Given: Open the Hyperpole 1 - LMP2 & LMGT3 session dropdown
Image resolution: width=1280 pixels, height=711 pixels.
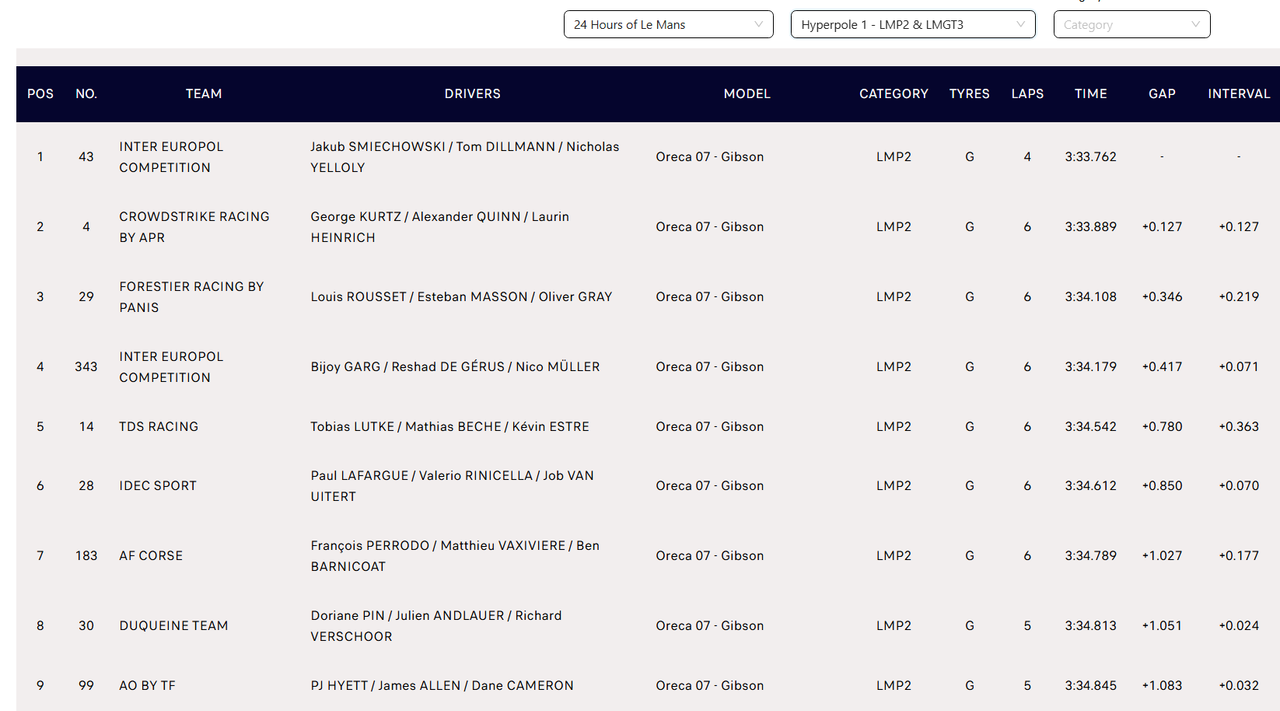Looking at the screenshot, I should coord(913,25).
